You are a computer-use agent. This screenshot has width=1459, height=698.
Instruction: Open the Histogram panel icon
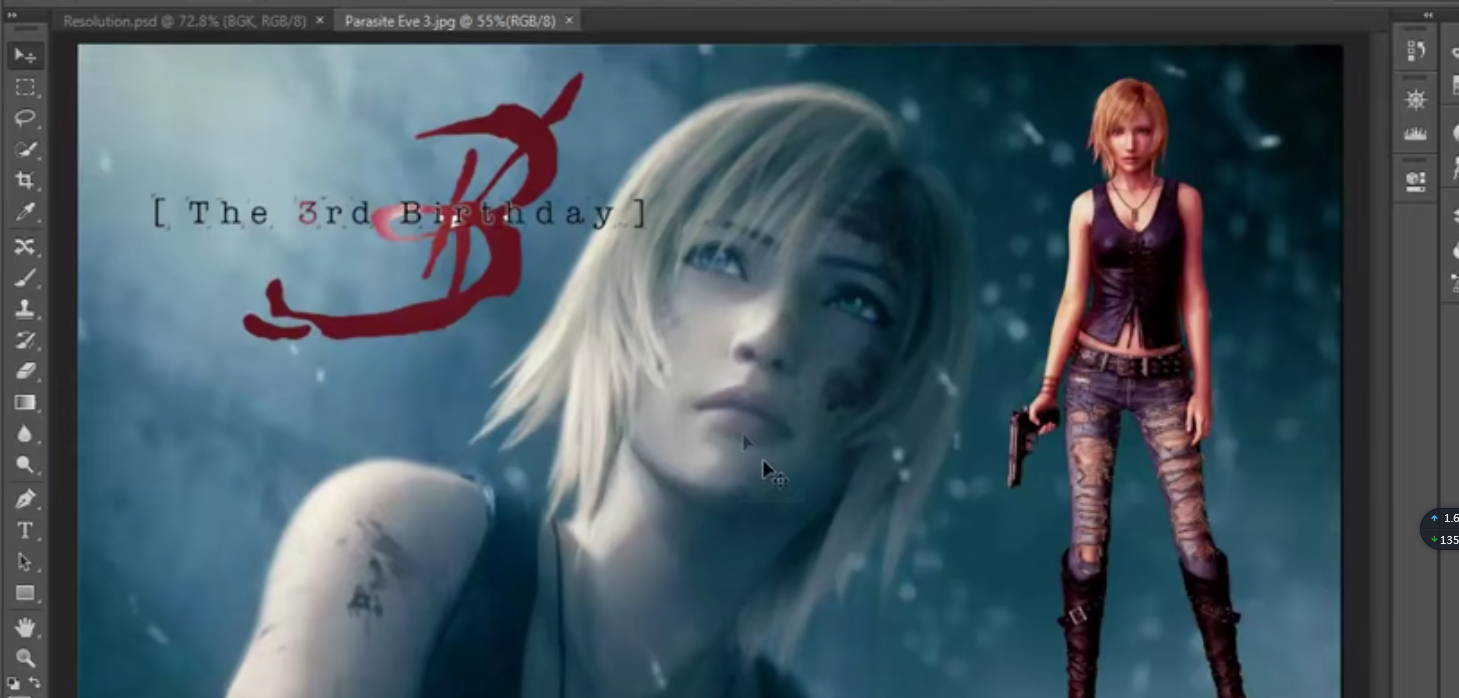click(x=1415, y=133)
